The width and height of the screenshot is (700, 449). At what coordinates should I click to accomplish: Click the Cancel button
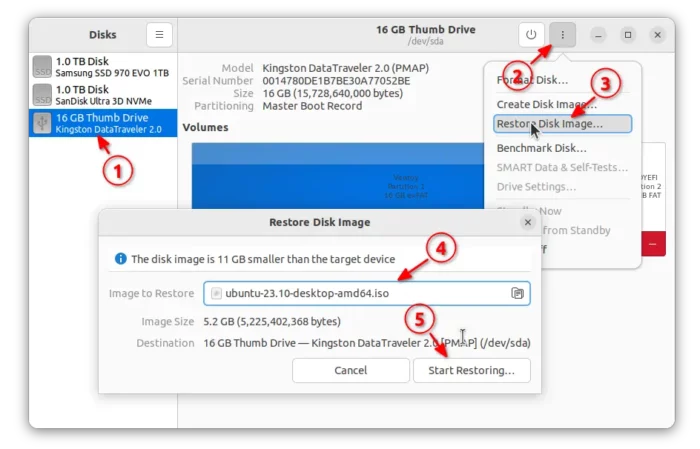point(351,370)
